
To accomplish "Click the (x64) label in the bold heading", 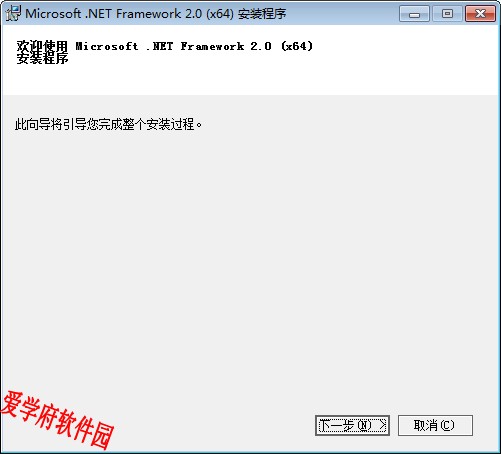I will [297, 46].
